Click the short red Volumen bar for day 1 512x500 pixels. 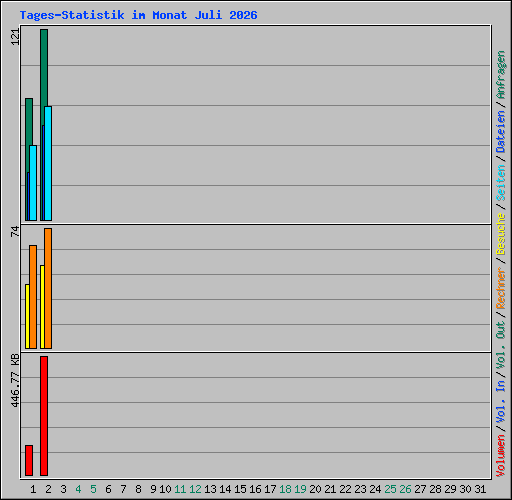tap(29, 460)
